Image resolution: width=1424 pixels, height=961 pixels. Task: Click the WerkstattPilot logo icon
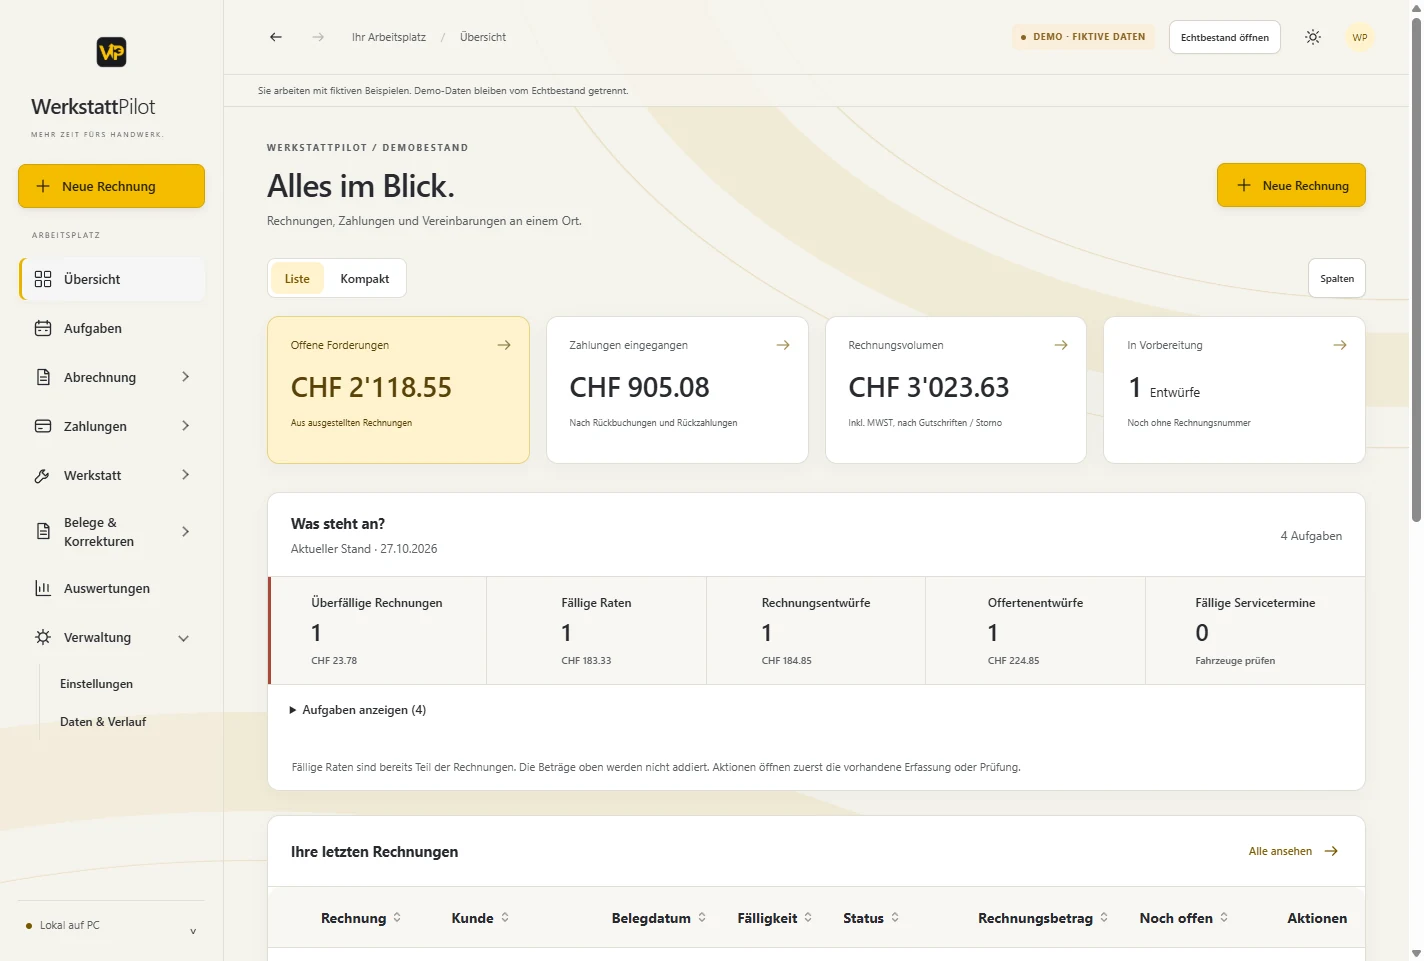coord(111,52)
